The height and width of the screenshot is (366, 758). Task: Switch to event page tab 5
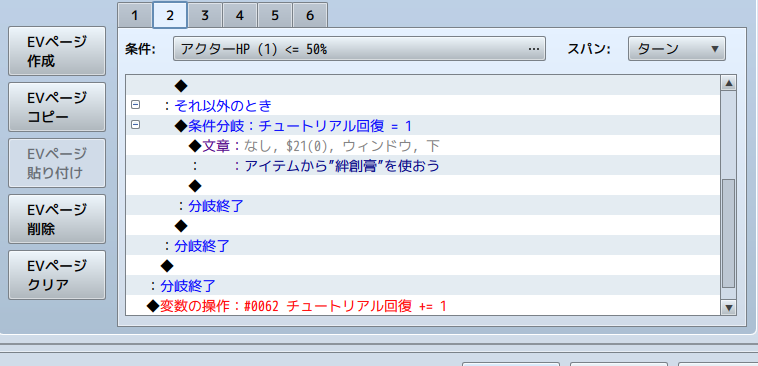tap(275, 15)
